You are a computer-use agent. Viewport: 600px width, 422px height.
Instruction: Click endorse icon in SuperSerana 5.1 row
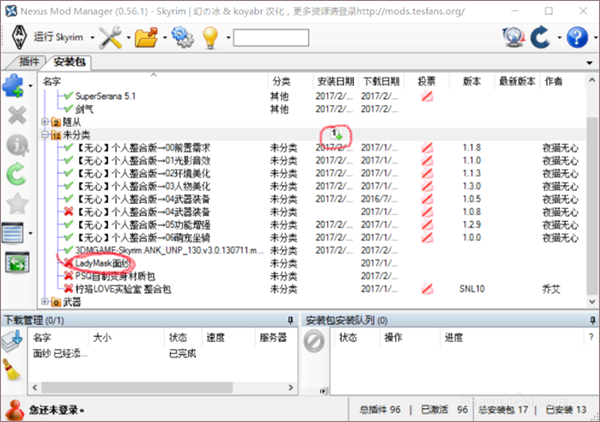[427, 96]
